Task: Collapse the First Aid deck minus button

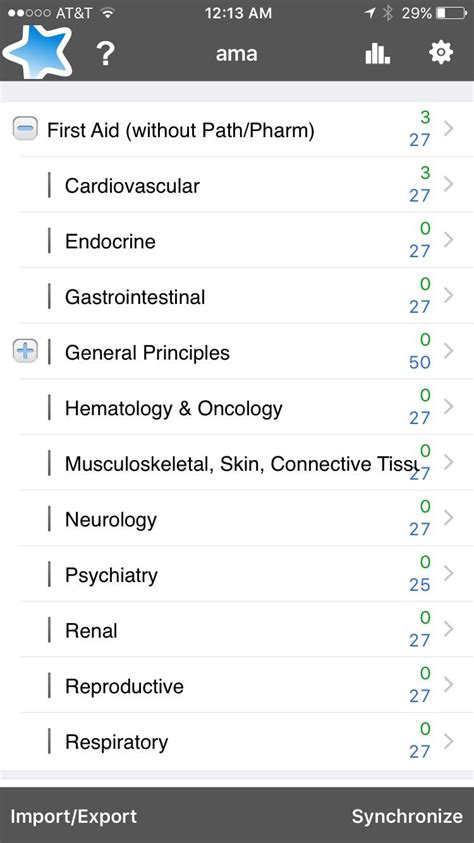Action: pos(25,130)
